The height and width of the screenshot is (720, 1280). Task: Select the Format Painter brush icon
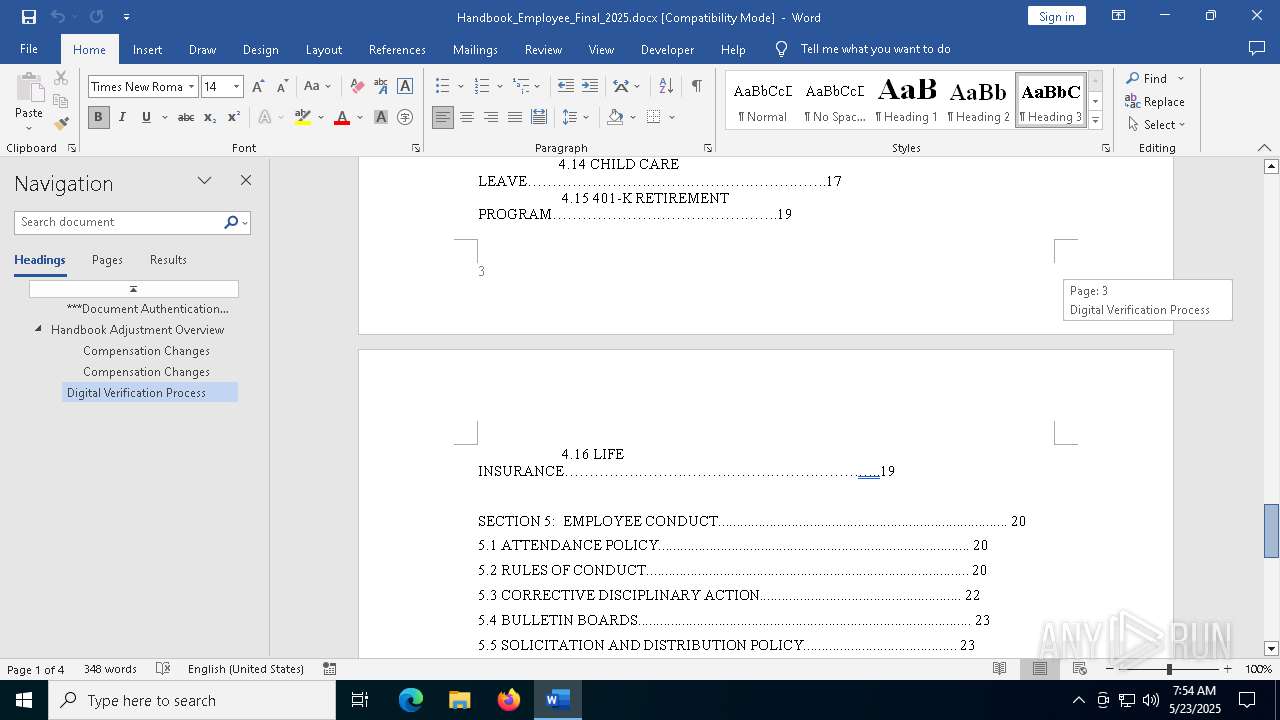[x=61, y=124]
